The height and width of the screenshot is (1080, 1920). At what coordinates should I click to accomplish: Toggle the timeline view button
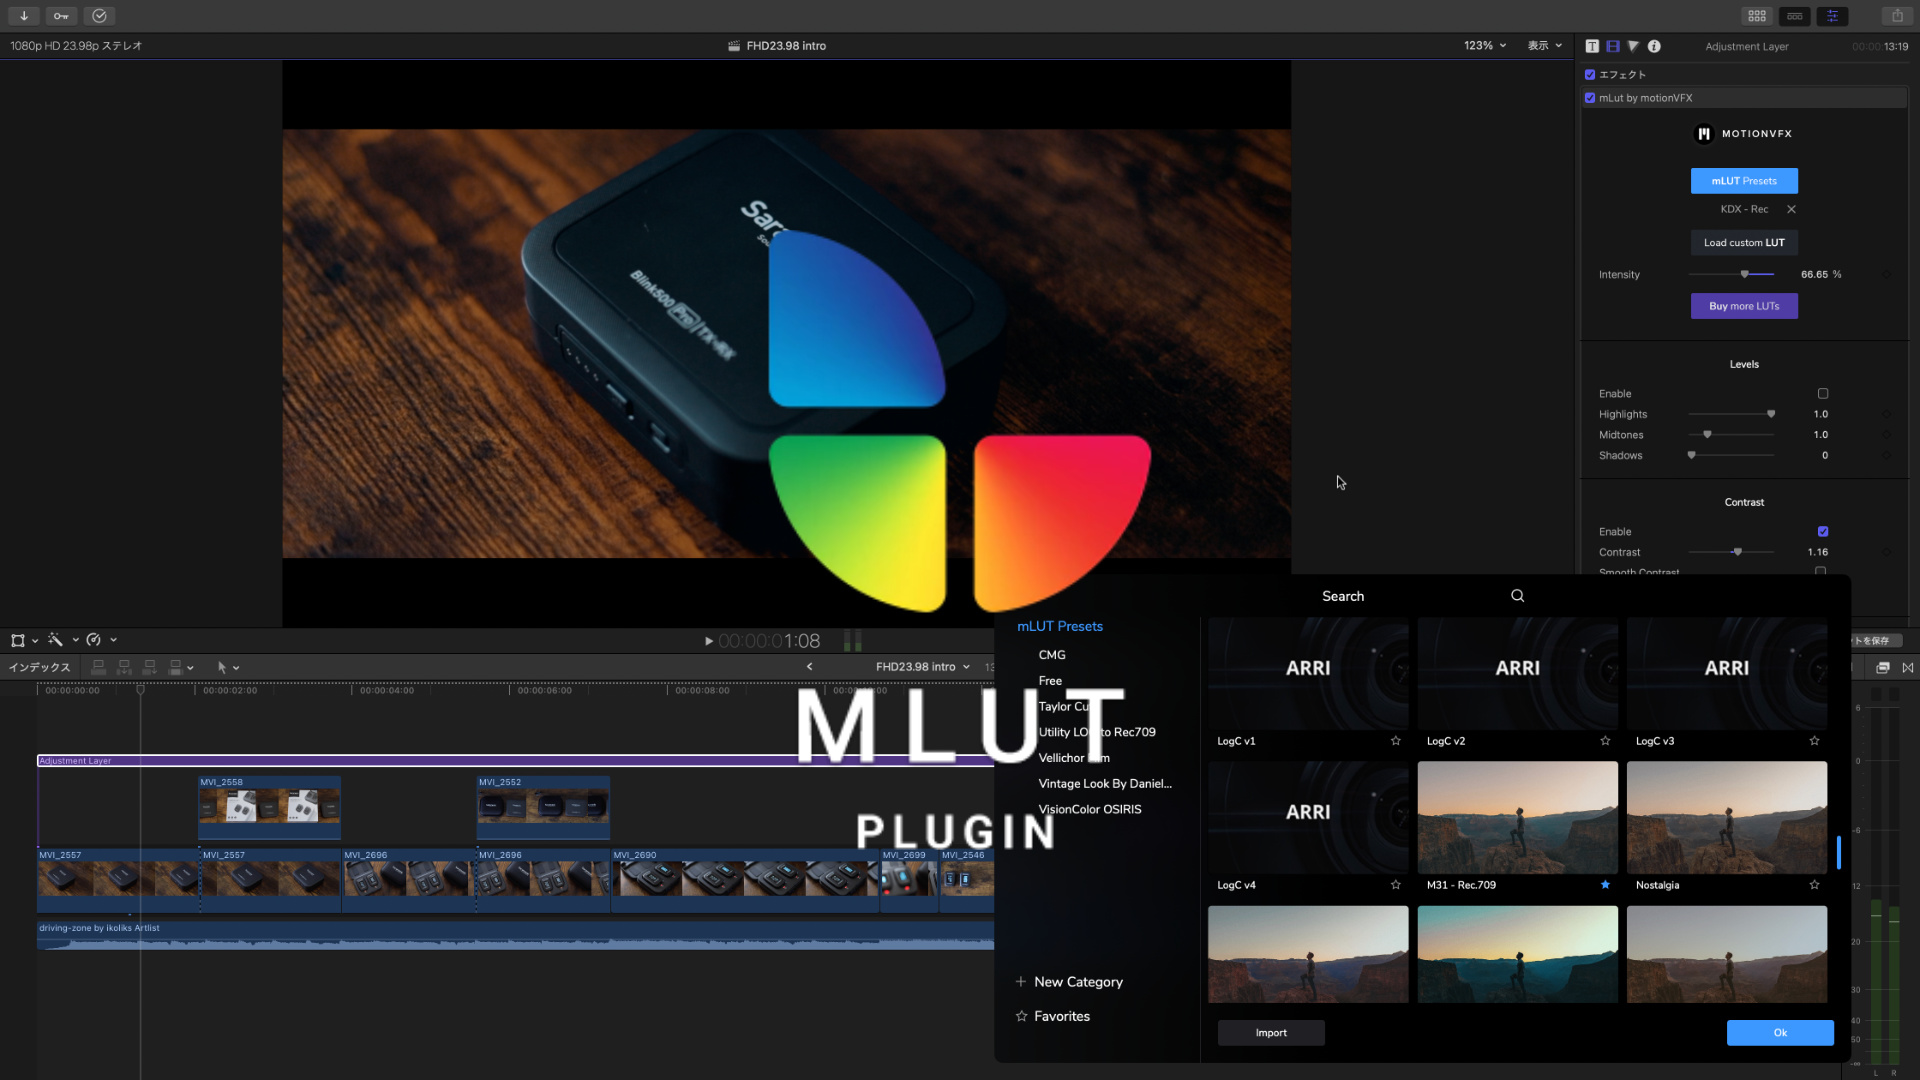[1795, 16]
